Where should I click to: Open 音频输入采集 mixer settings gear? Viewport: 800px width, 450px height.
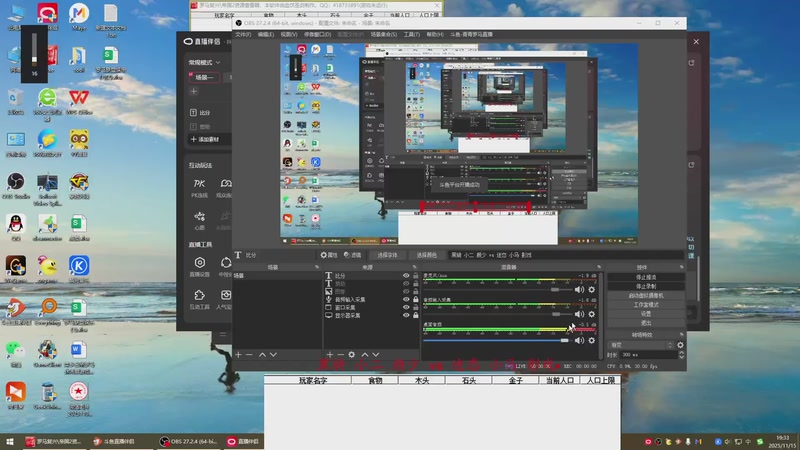click(x=592, y=314)
